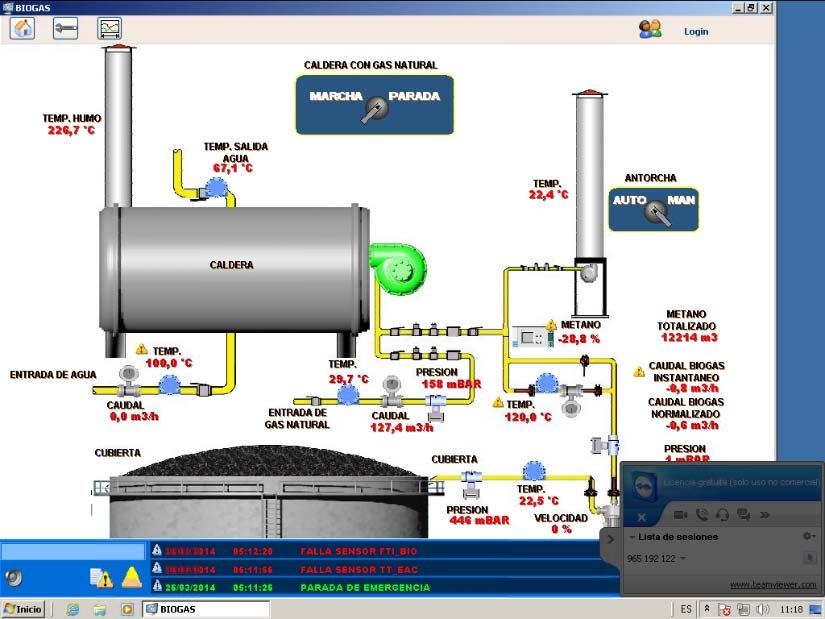Expand the 965 192 122 session dropdown
Screen dimensions: 825x619
684,558
